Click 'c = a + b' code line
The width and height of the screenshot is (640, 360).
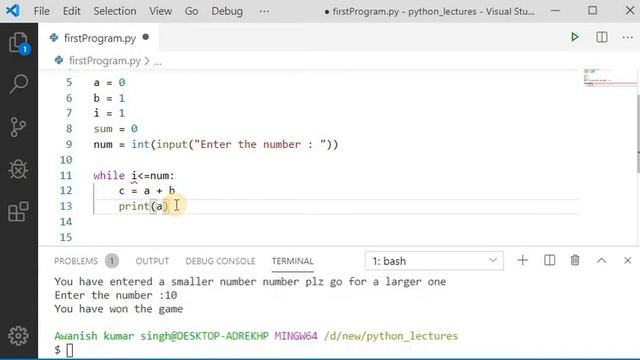147,191
